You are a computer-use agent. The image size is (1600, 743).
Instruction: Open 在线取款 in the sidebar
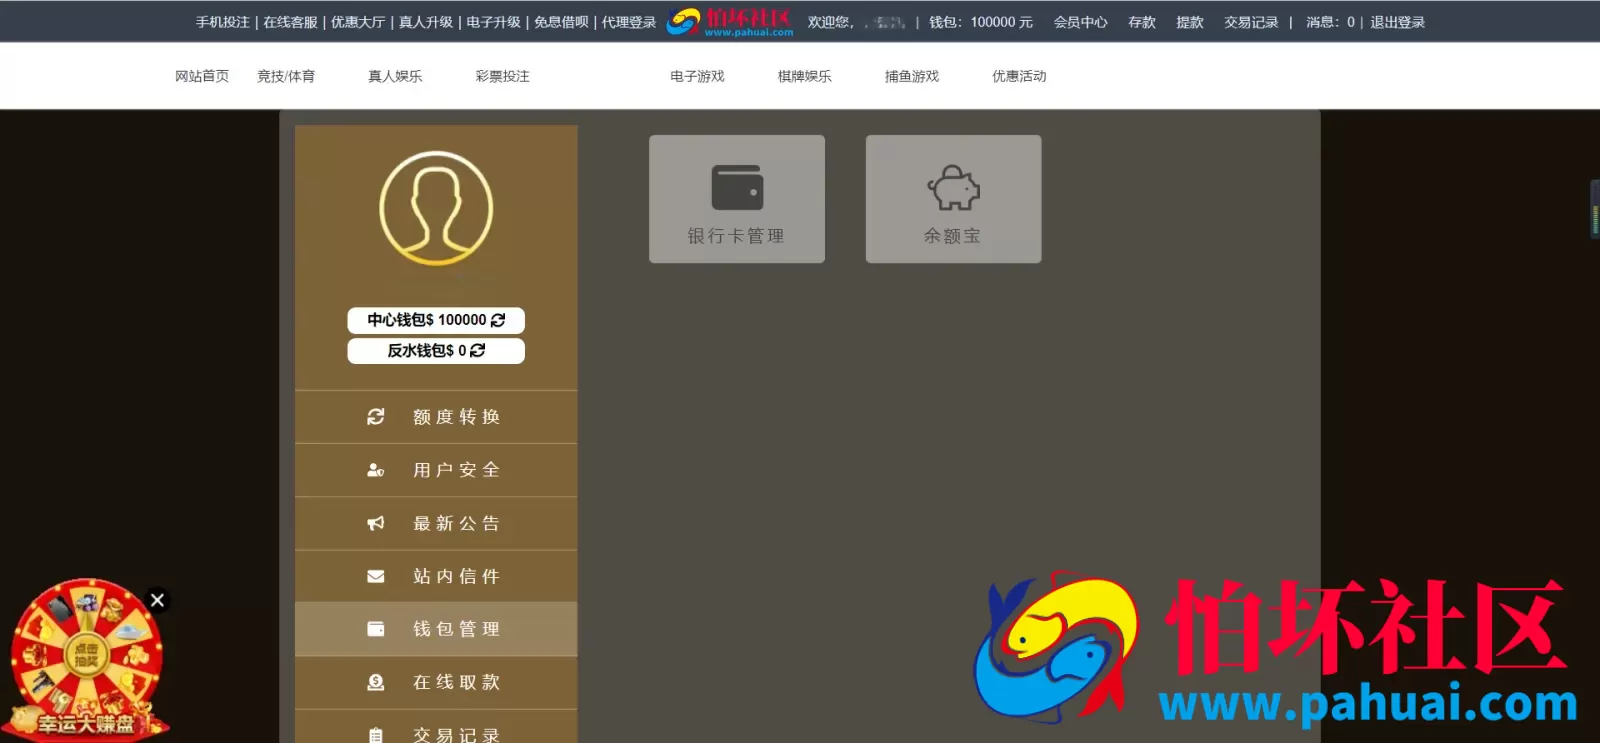[436, 682]
